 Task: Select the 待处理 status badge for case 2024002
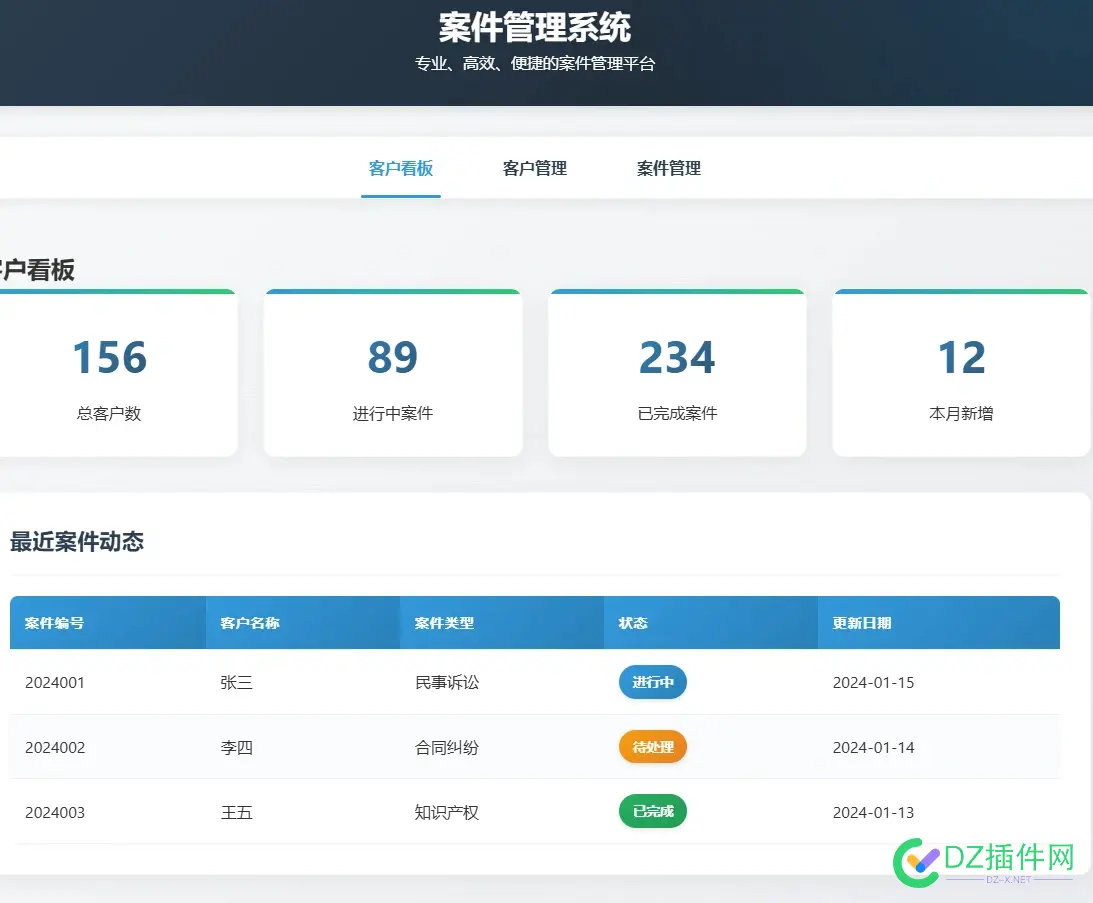[652, 747]
